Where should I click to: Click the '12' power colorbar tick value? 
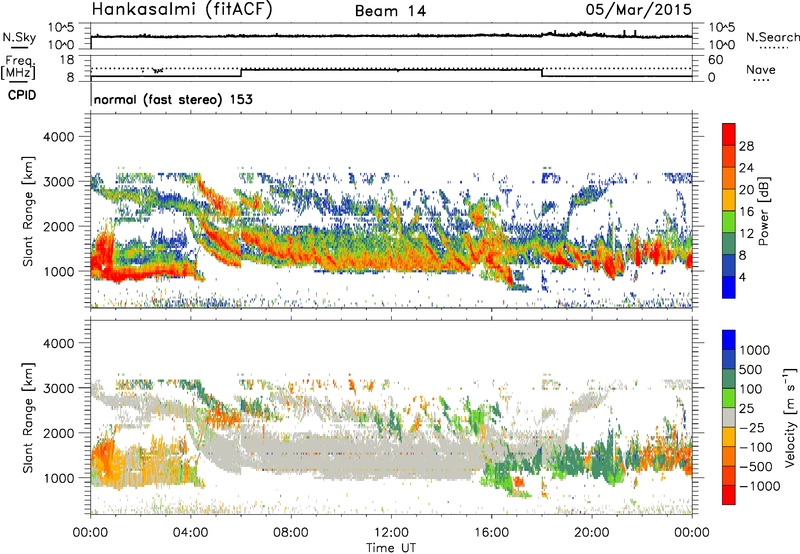pos(746,234)
